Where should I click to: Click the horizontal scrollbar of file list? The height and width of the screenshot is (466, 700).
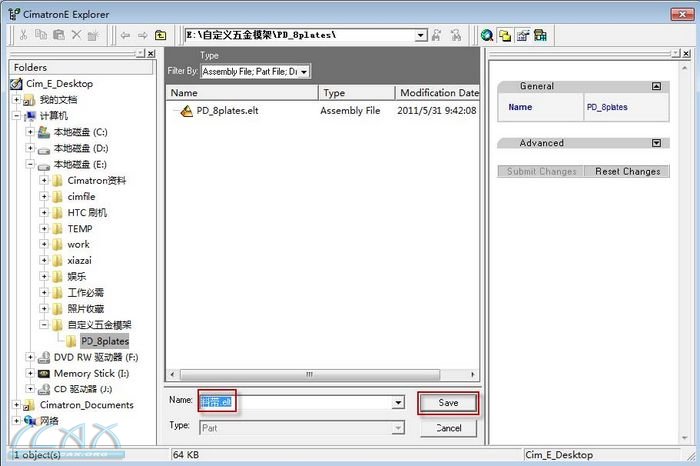pos(309,374)
